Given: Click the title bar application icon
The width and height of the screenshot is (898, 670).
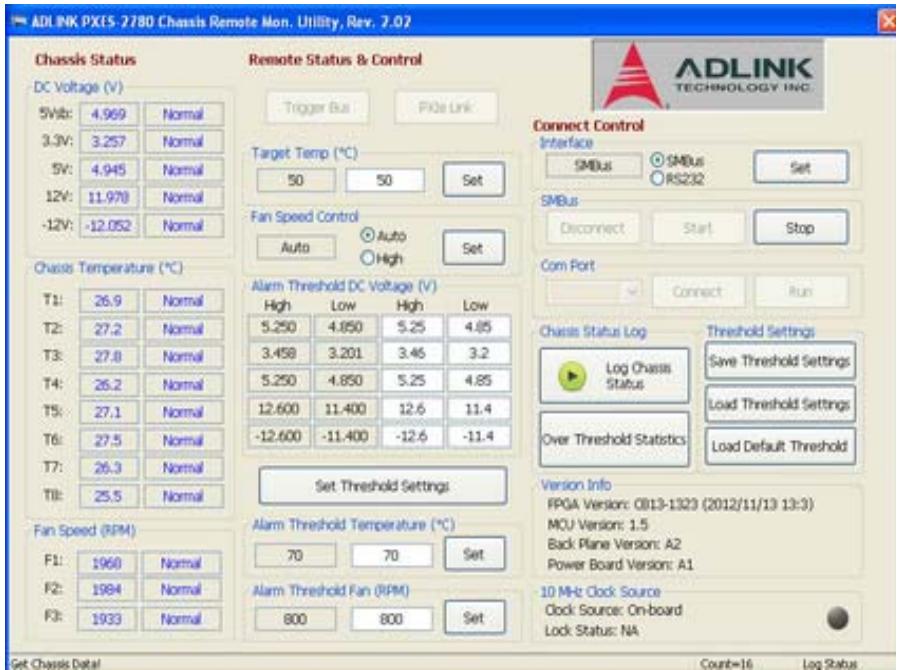Looking at the screenshot, I should (x=19, y=22).
